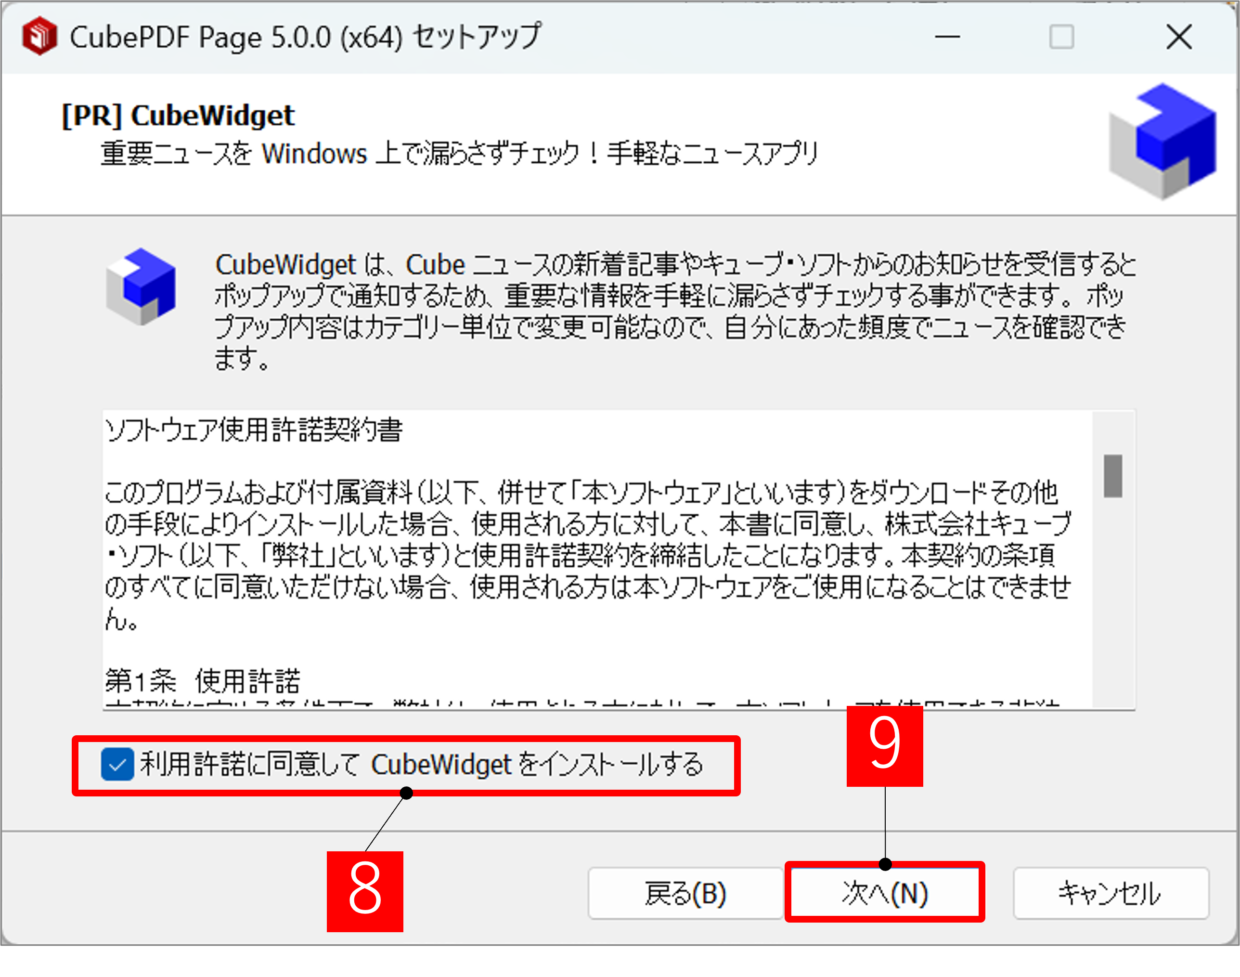This screenshot has width=1240, height=977.
Task: Click the 戻る(B) button
Action: tap(685, 892)
